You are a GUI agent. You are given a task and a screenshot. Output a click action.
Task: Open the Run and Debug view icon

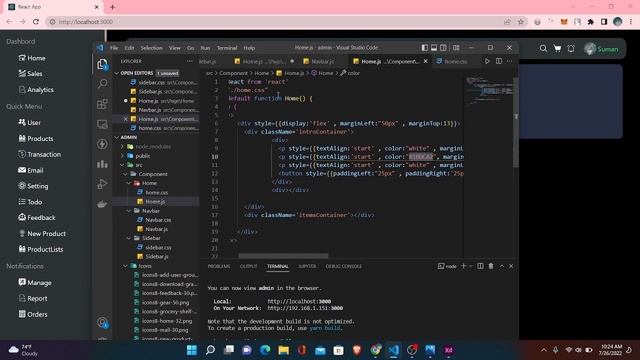[102, 184]
